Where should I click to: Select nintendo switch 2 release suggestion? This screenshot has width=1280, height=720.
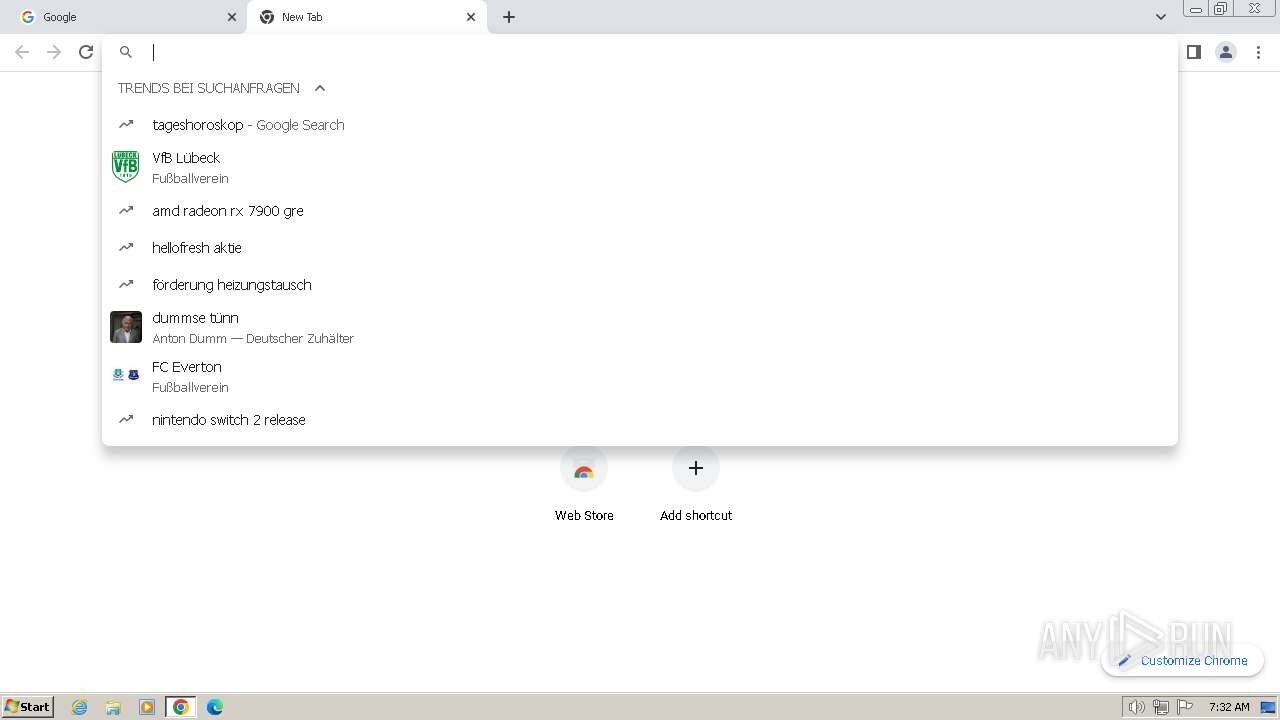(x=640, y=420)
